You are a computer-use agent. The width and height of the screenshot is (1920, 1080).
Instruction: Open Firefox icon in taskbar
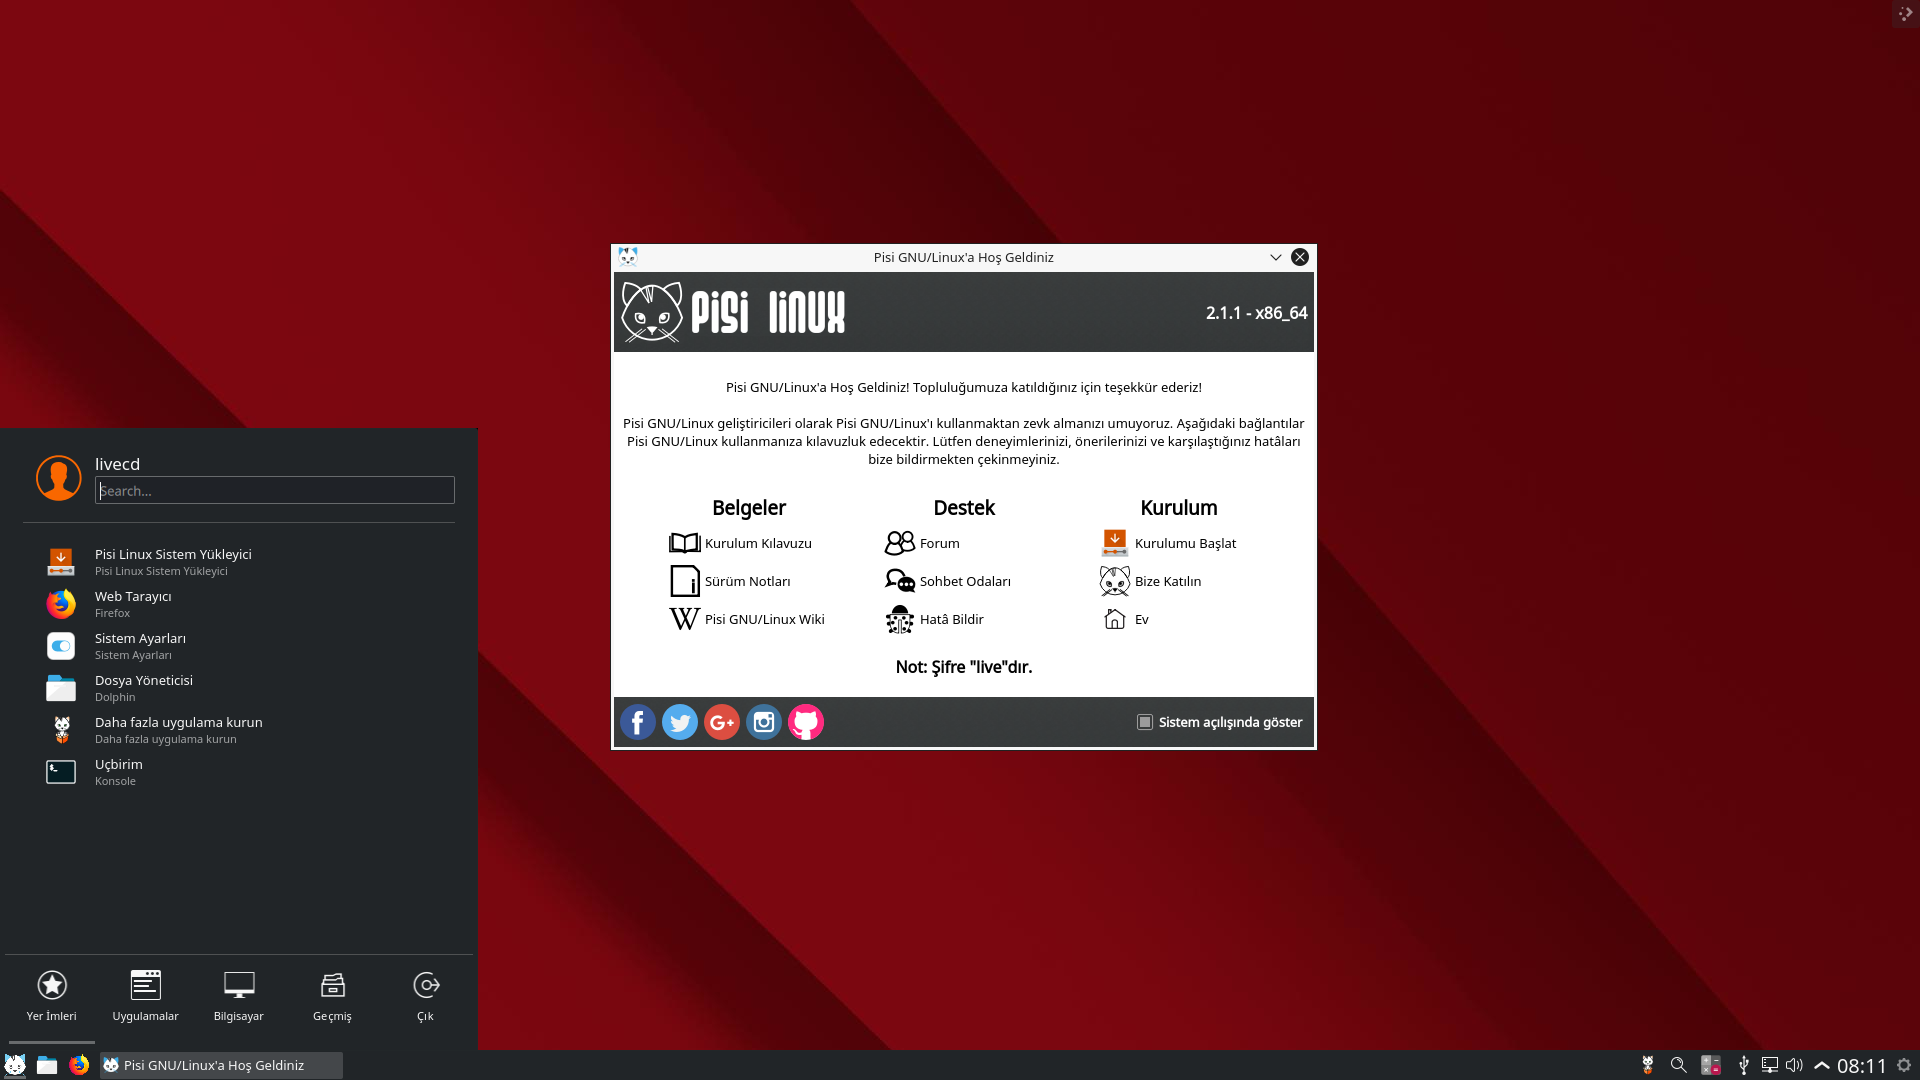79,1065
